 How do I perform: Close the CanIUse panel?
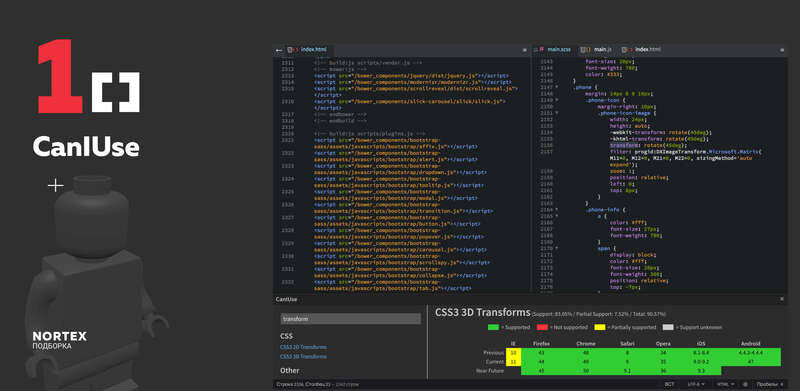(x=782, y=299)
